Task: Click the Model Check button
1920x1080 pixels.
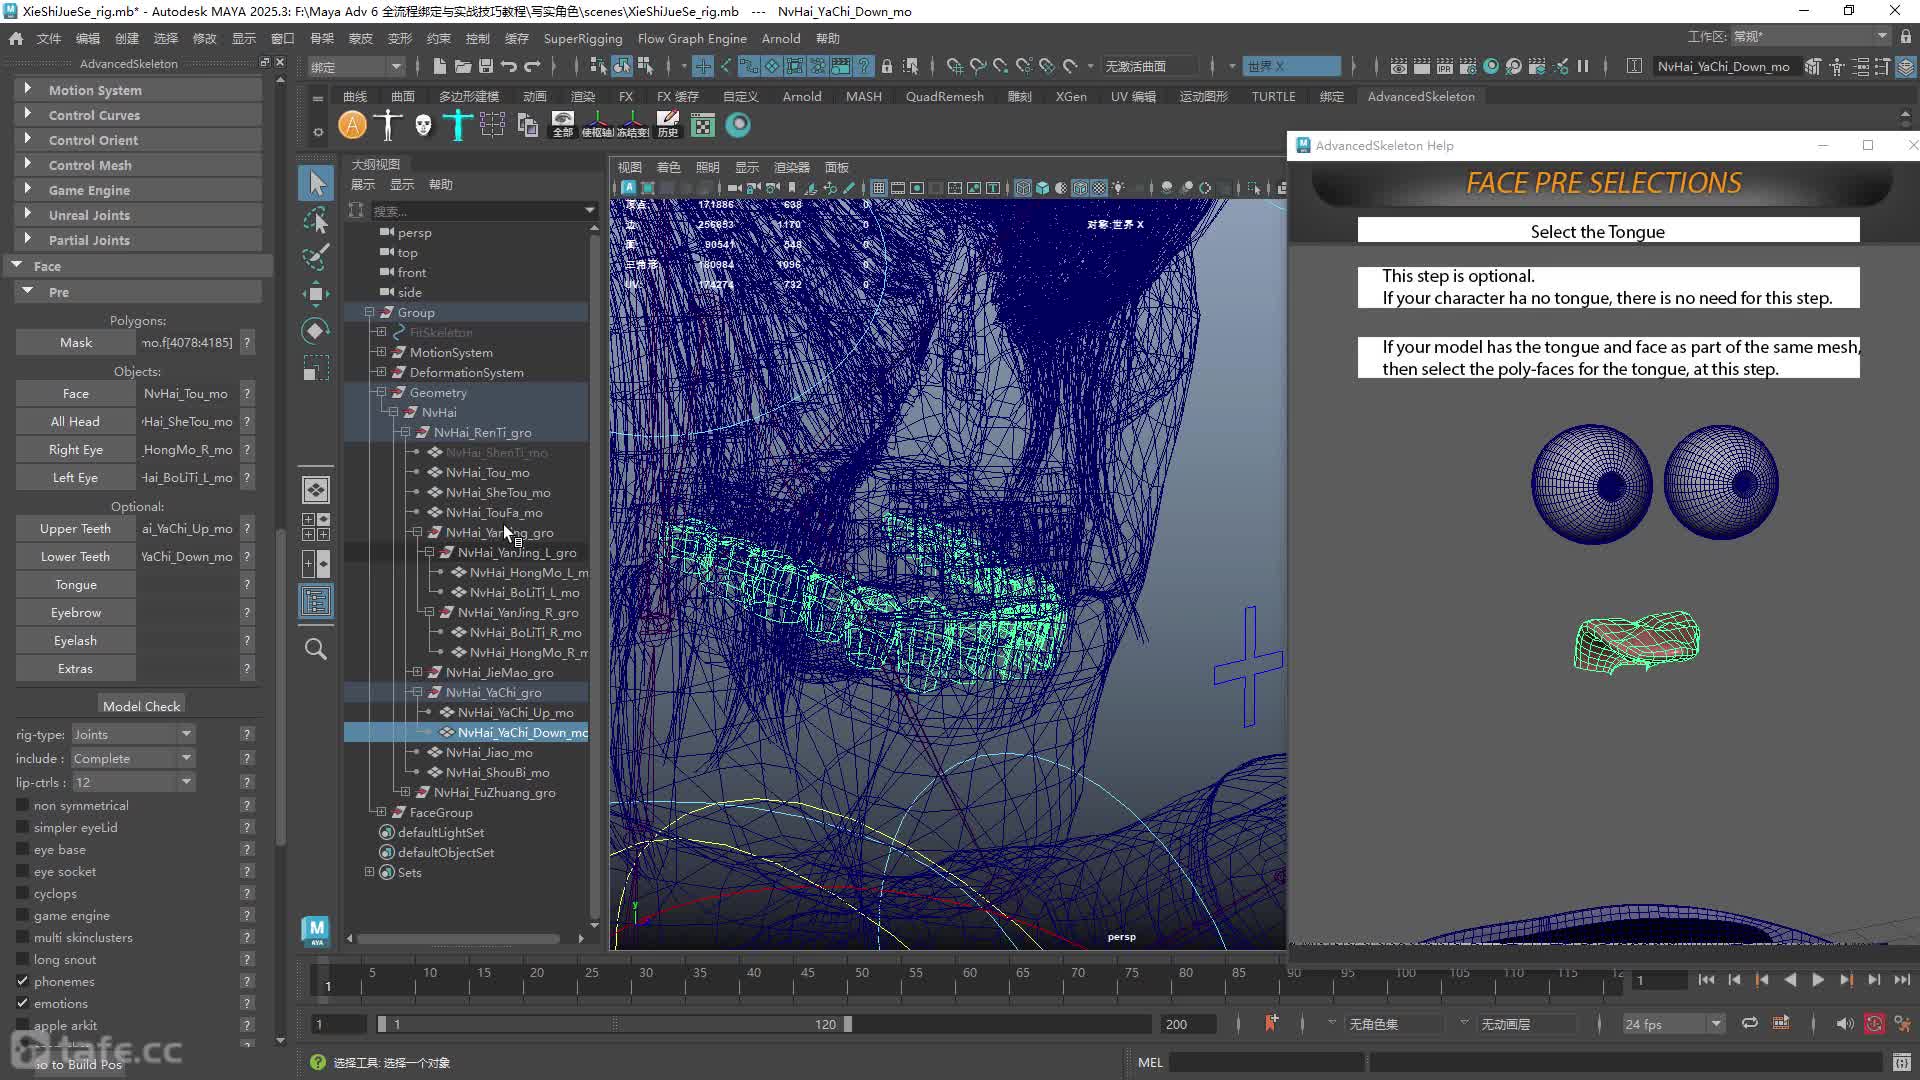Action: tap(141, 705)
